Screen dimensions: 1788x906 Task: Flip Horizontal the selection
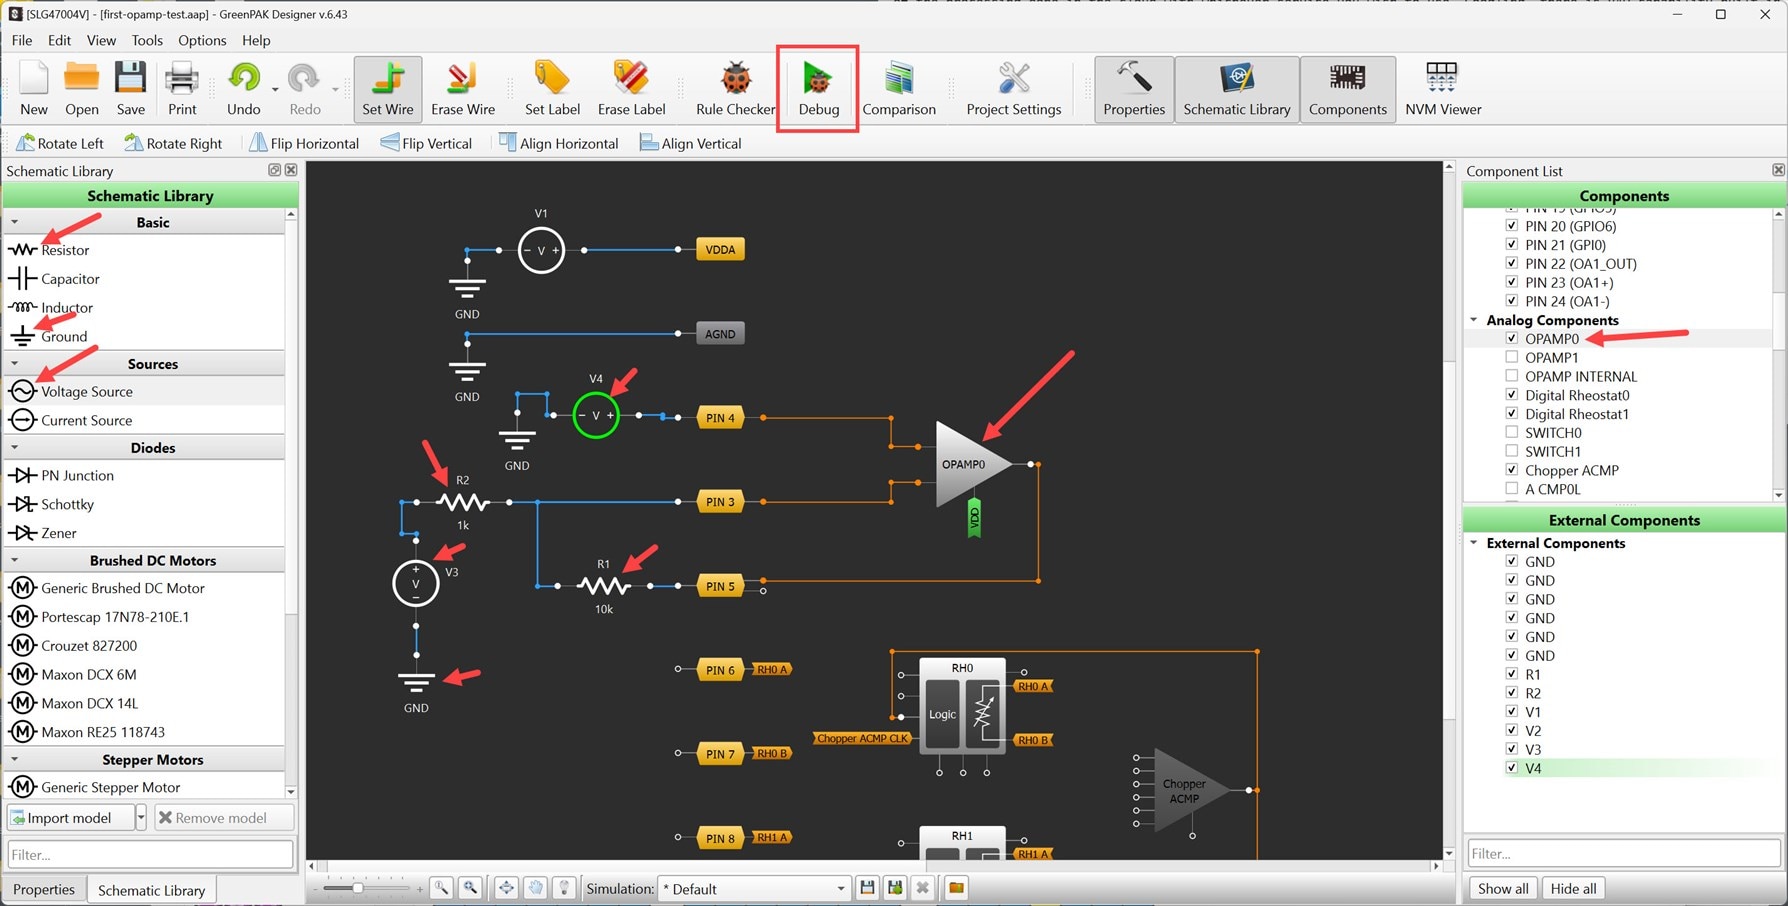click(303, 143)
